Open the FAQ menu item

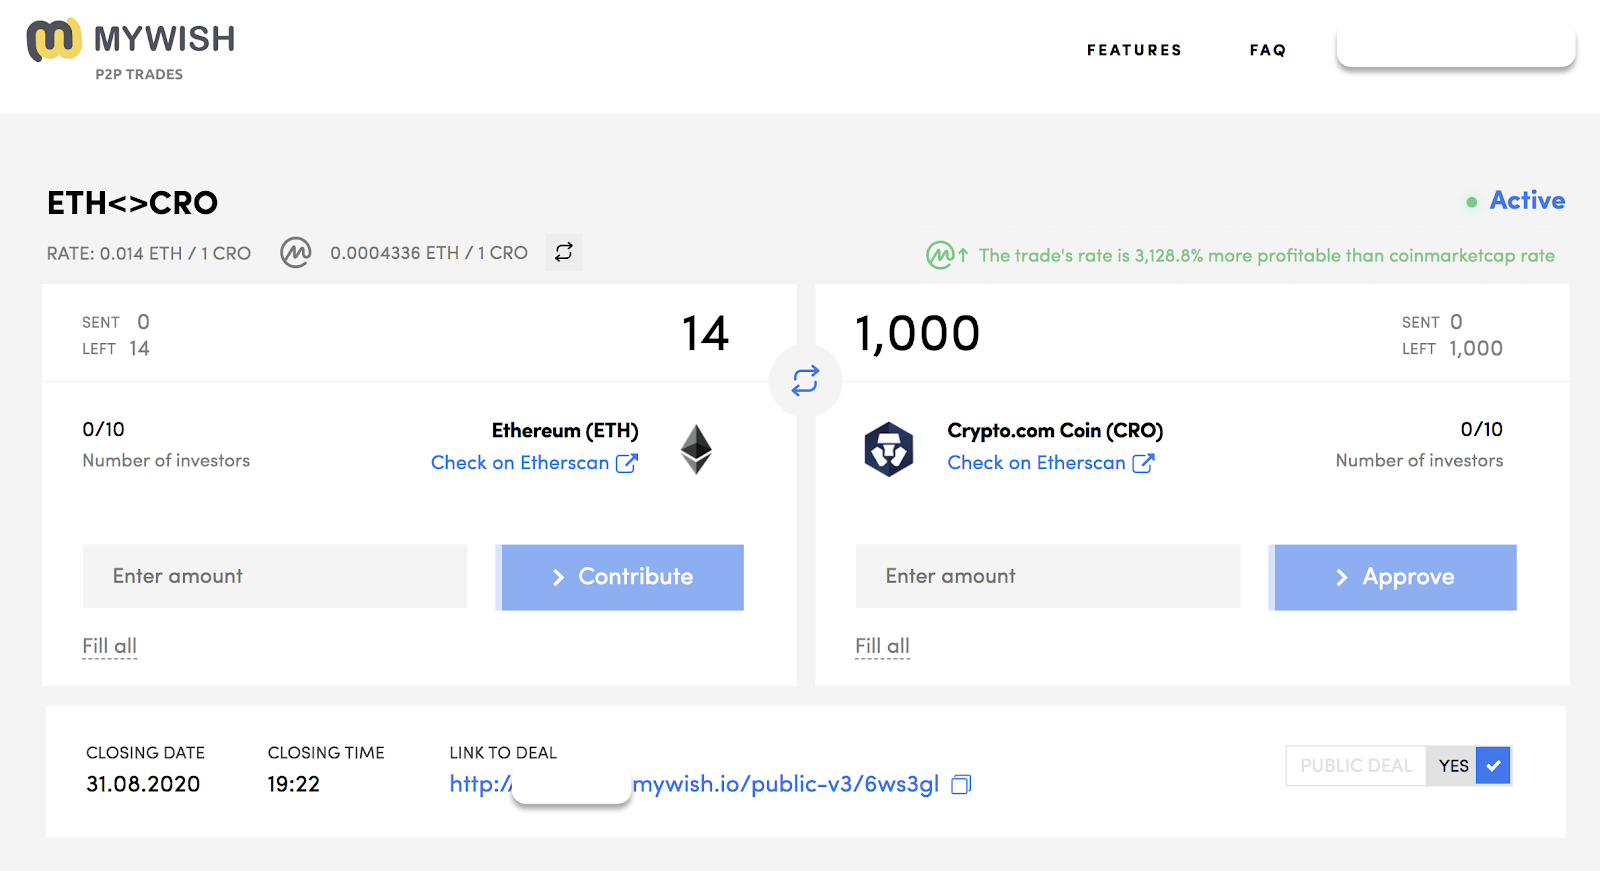point(1267,50)
